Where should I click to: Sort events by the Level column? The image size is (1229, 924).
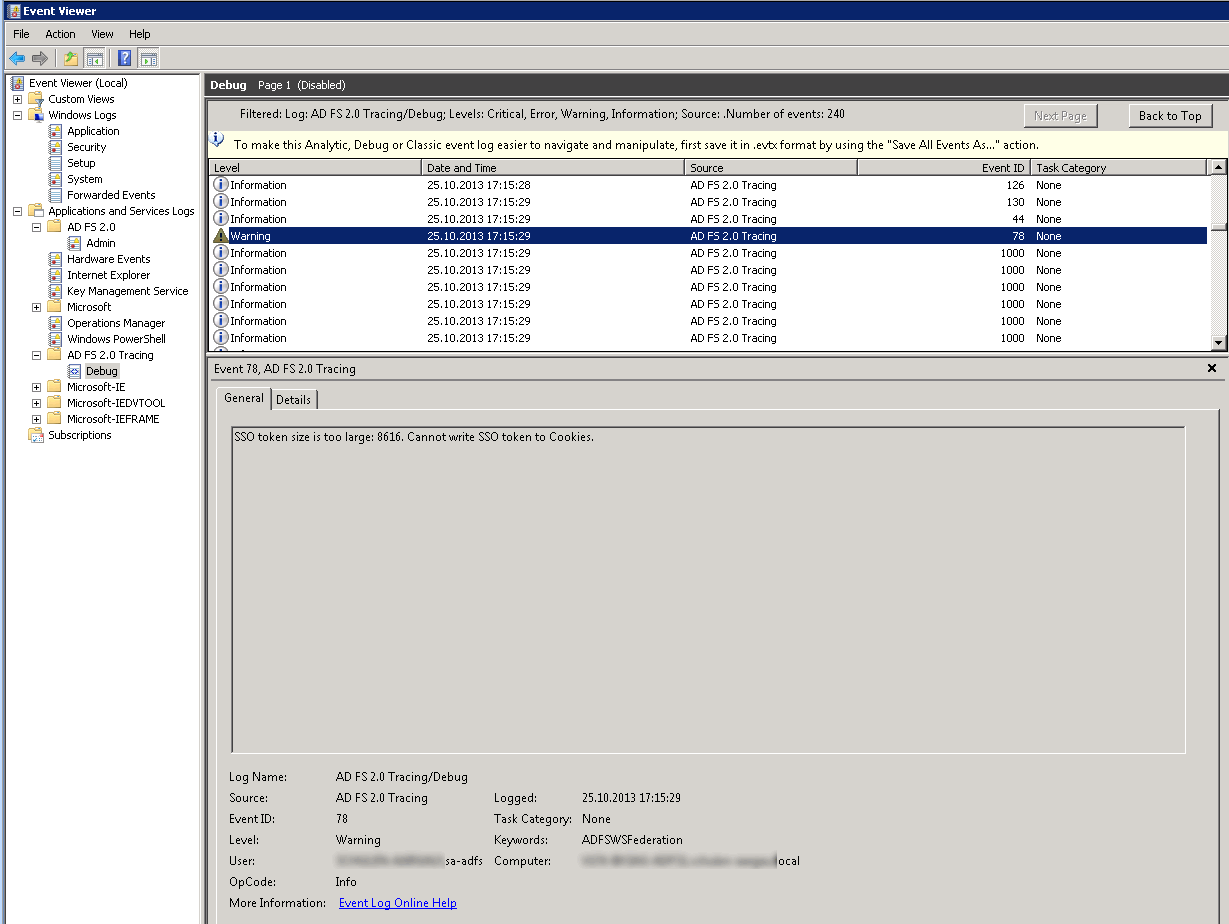pyautogui.click(x=315, y=168)
